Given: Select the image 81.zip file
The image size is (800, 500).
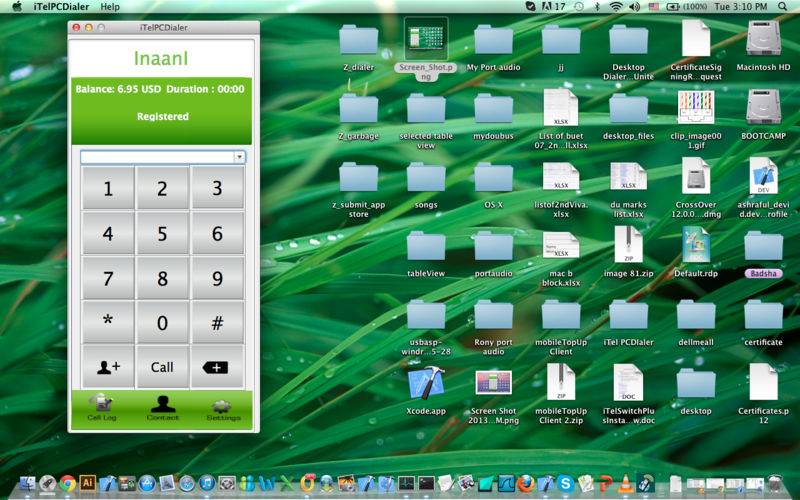Looking at the screenshot, I should click(628, 245).
